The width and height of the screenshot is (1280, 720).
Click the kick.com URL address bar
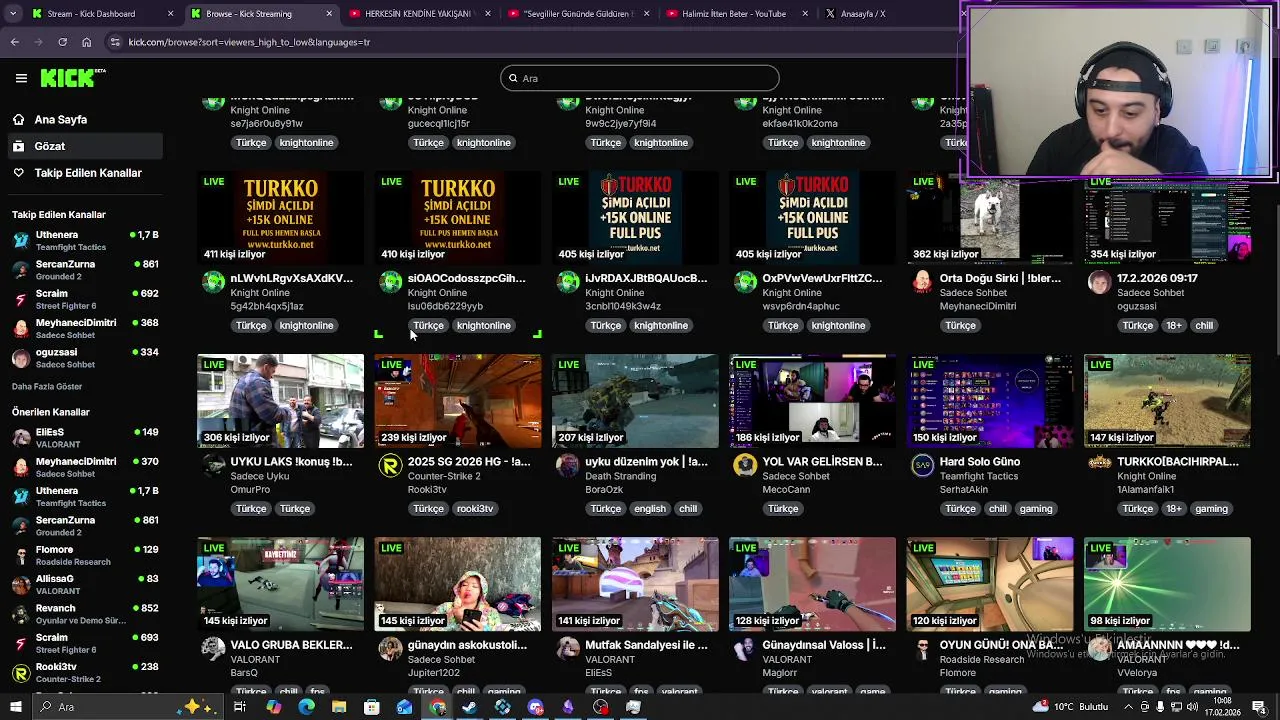click(249, 42)
